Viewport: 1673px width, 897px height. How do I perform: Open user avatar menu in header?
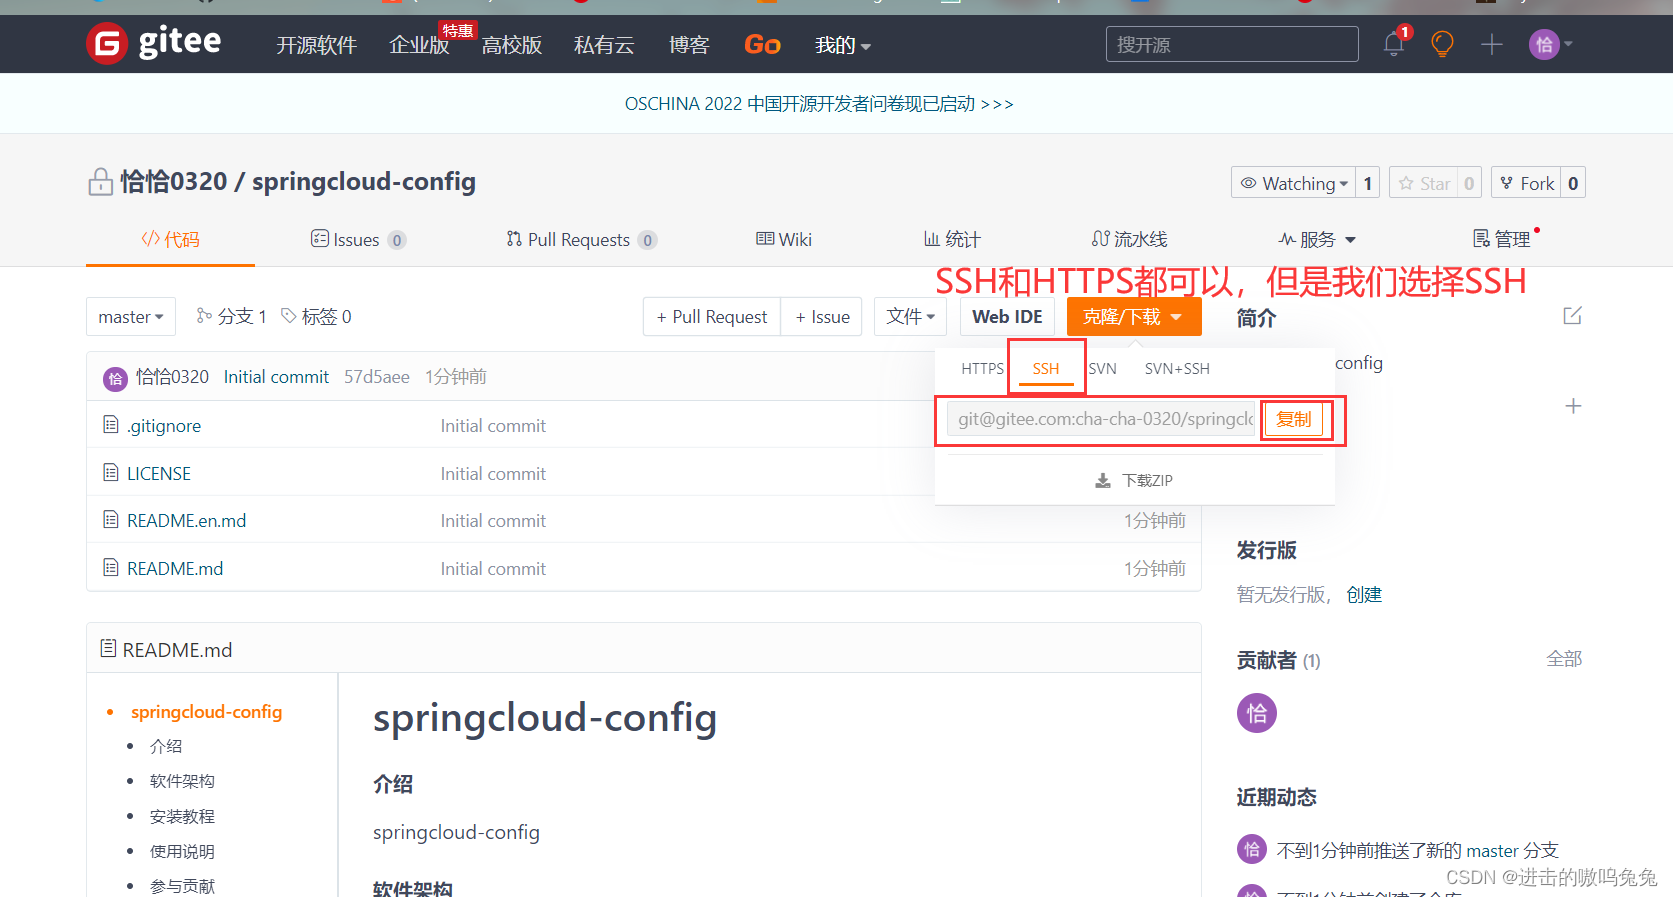(x=1550, y=44)
